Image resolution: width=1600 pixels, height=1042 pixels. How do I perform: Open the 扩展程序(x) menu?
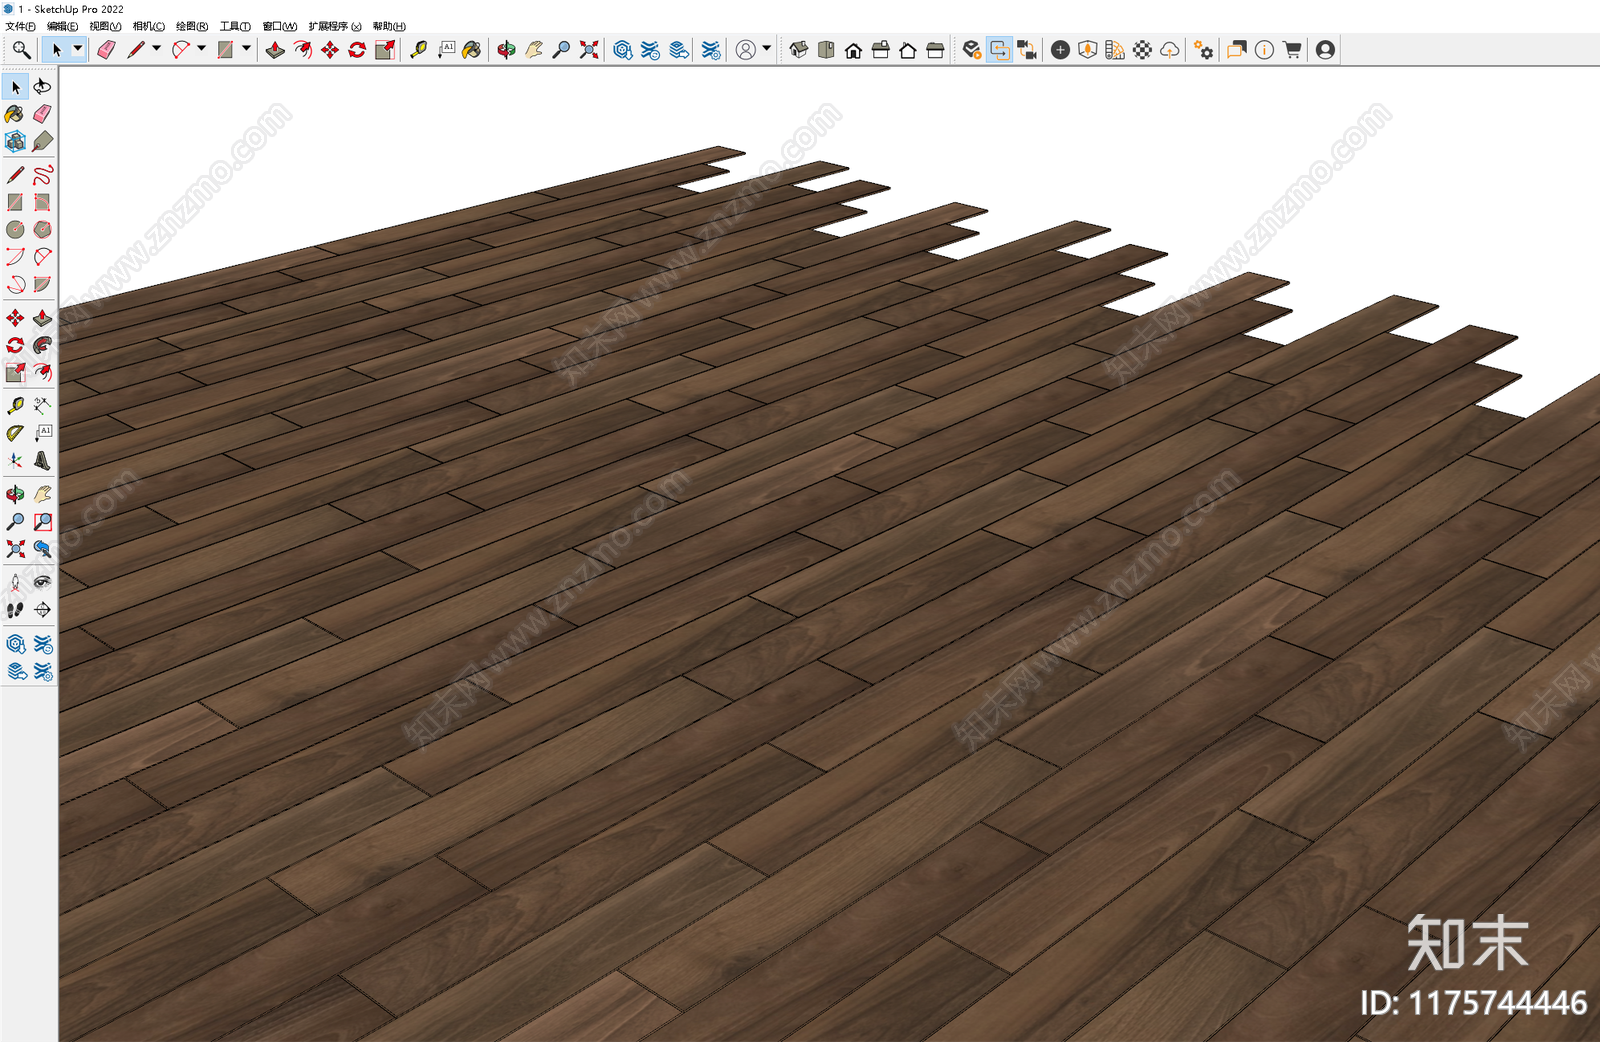(335, 26)
